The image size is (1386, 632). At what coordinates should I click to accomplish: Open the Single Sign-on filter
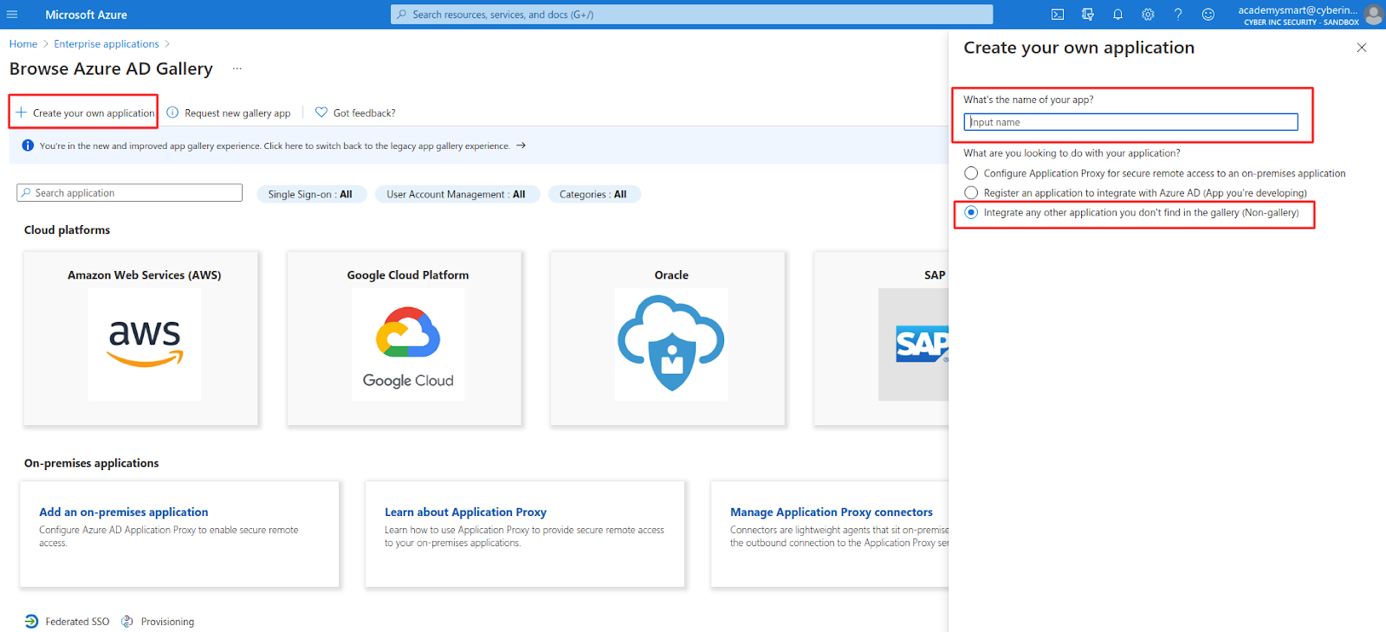point(311,195)
